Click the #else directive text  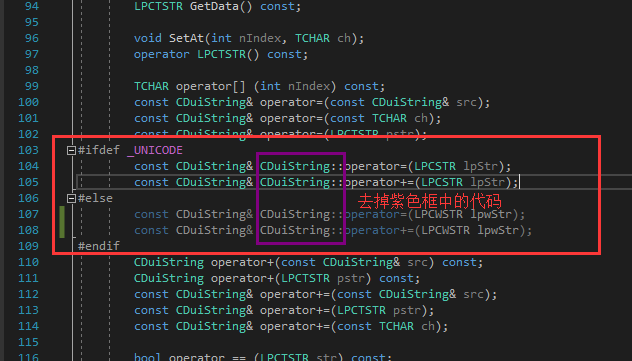(x=95, y=198)
